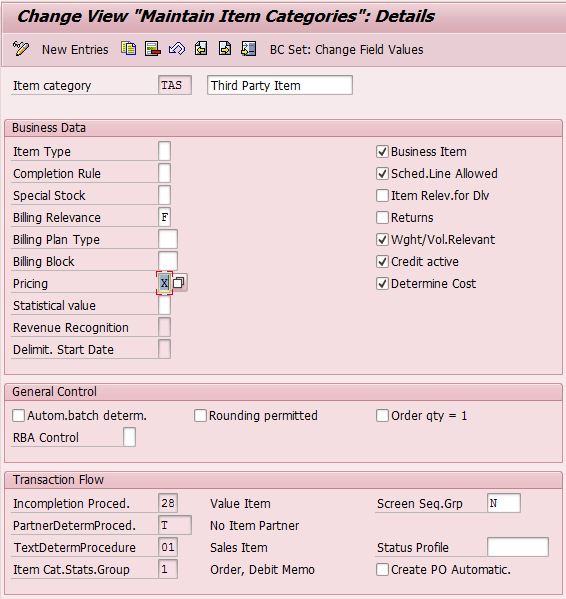Disable the Credit active checkbox
The image size is (566, 599).
[382, 262]
